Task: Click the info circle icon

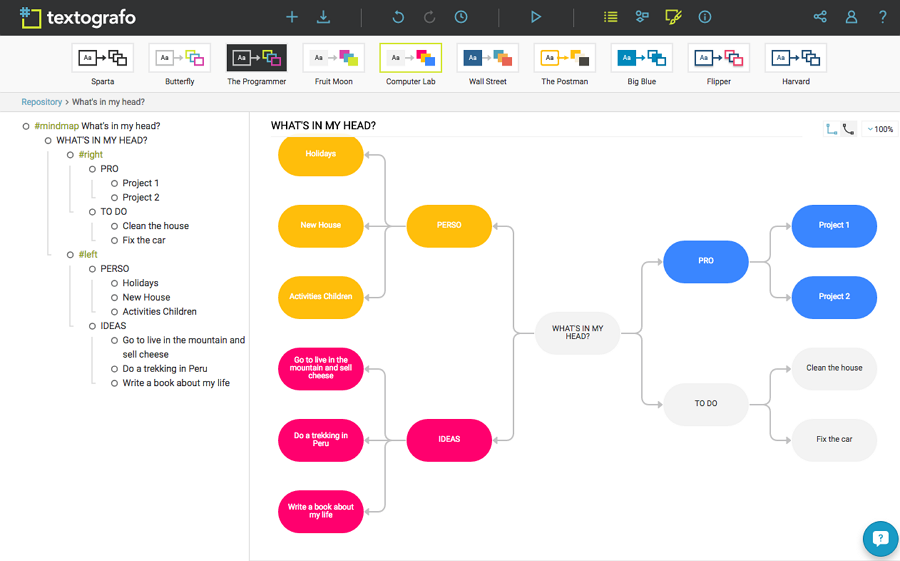Action: (705, 17)
